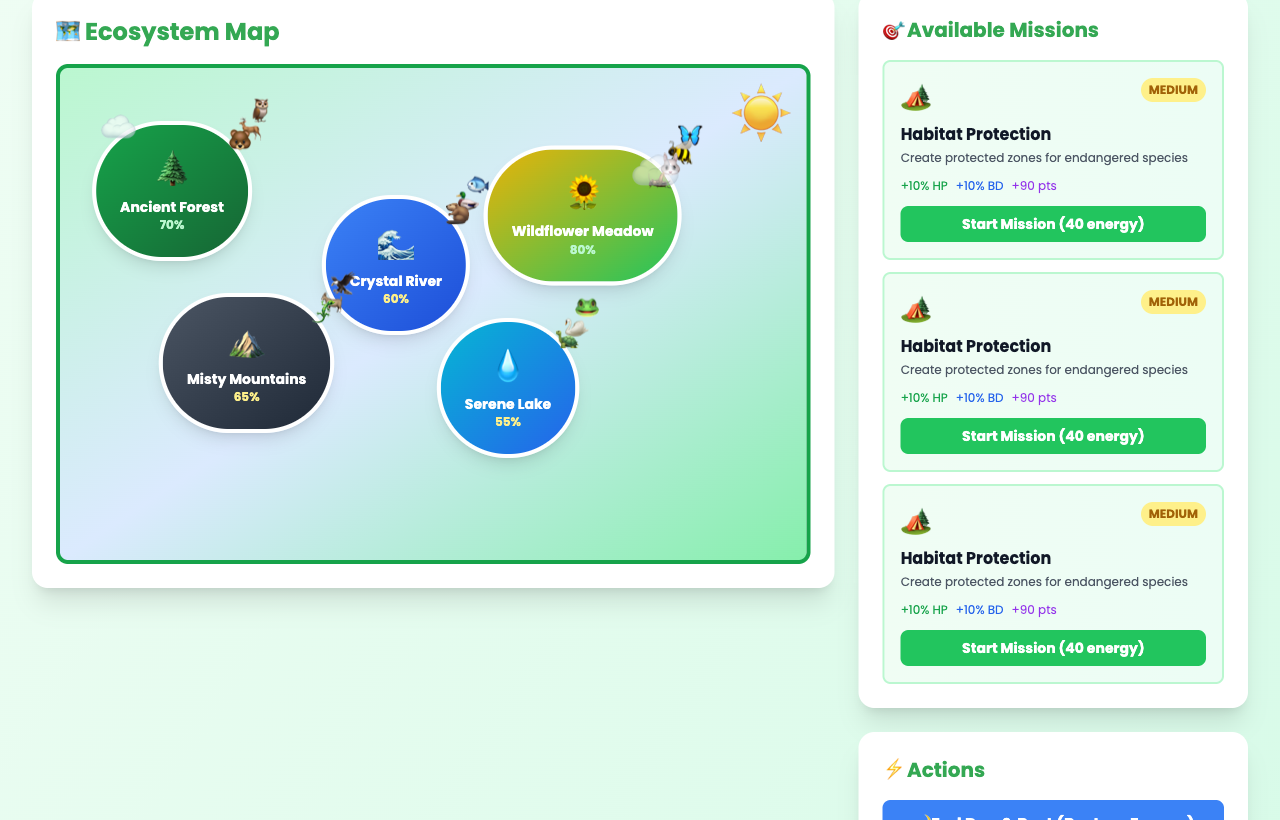1280x820 pixels.
Task: Click the evergreen tree icon in Ancient Forest
Action: tap(172, 169)
